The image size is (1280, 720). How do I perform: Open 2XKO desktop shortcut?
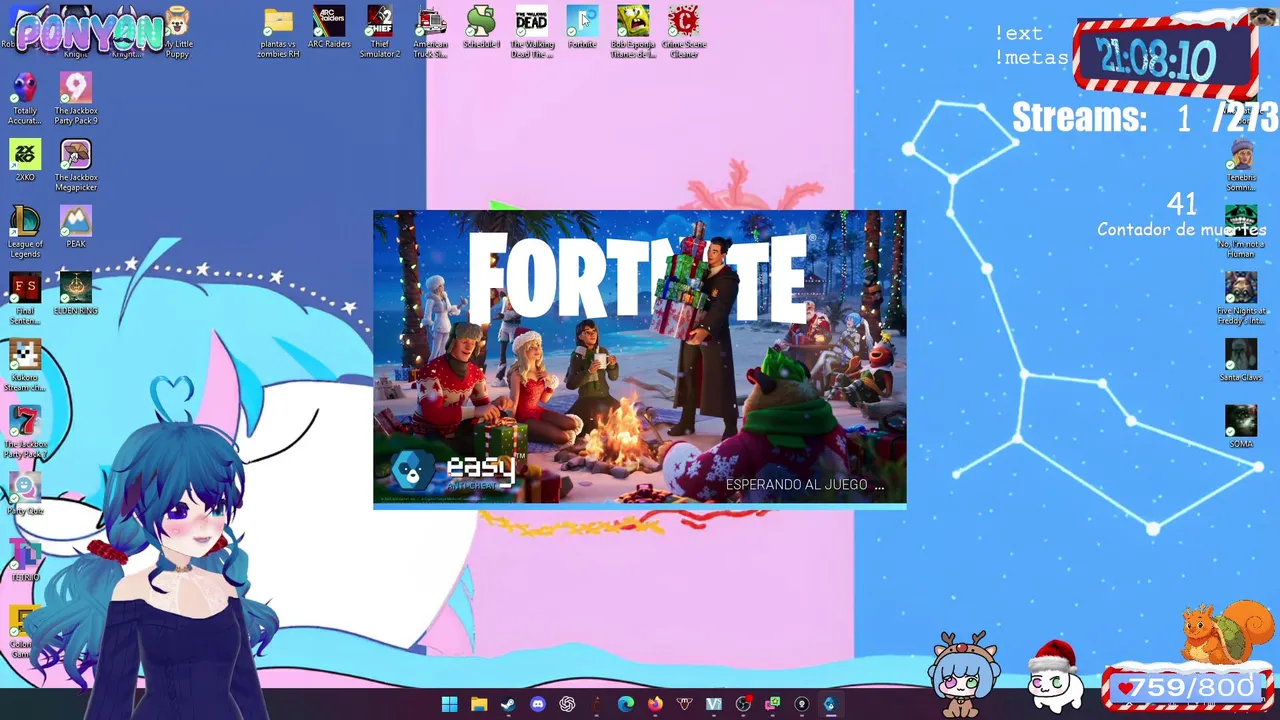25,161
